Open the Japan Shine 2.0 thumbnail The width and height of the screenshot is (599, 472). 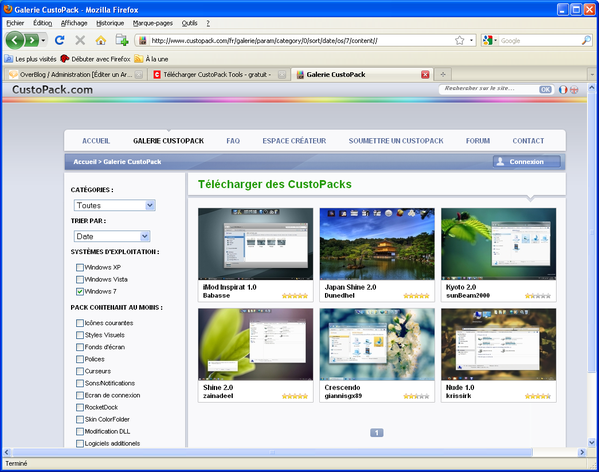[x=377, y=244]
